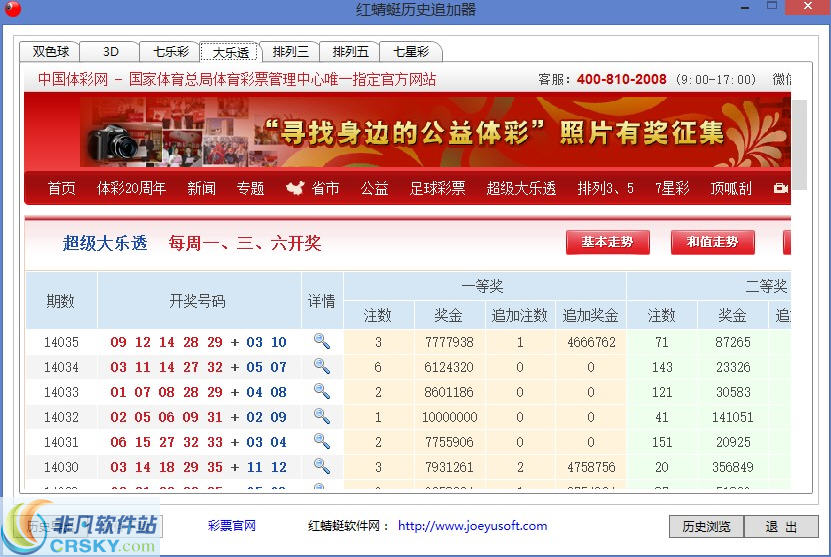Open 专题 in the navigation bar
Viewport: 831px width, 557px height.
tap(250, 188)
